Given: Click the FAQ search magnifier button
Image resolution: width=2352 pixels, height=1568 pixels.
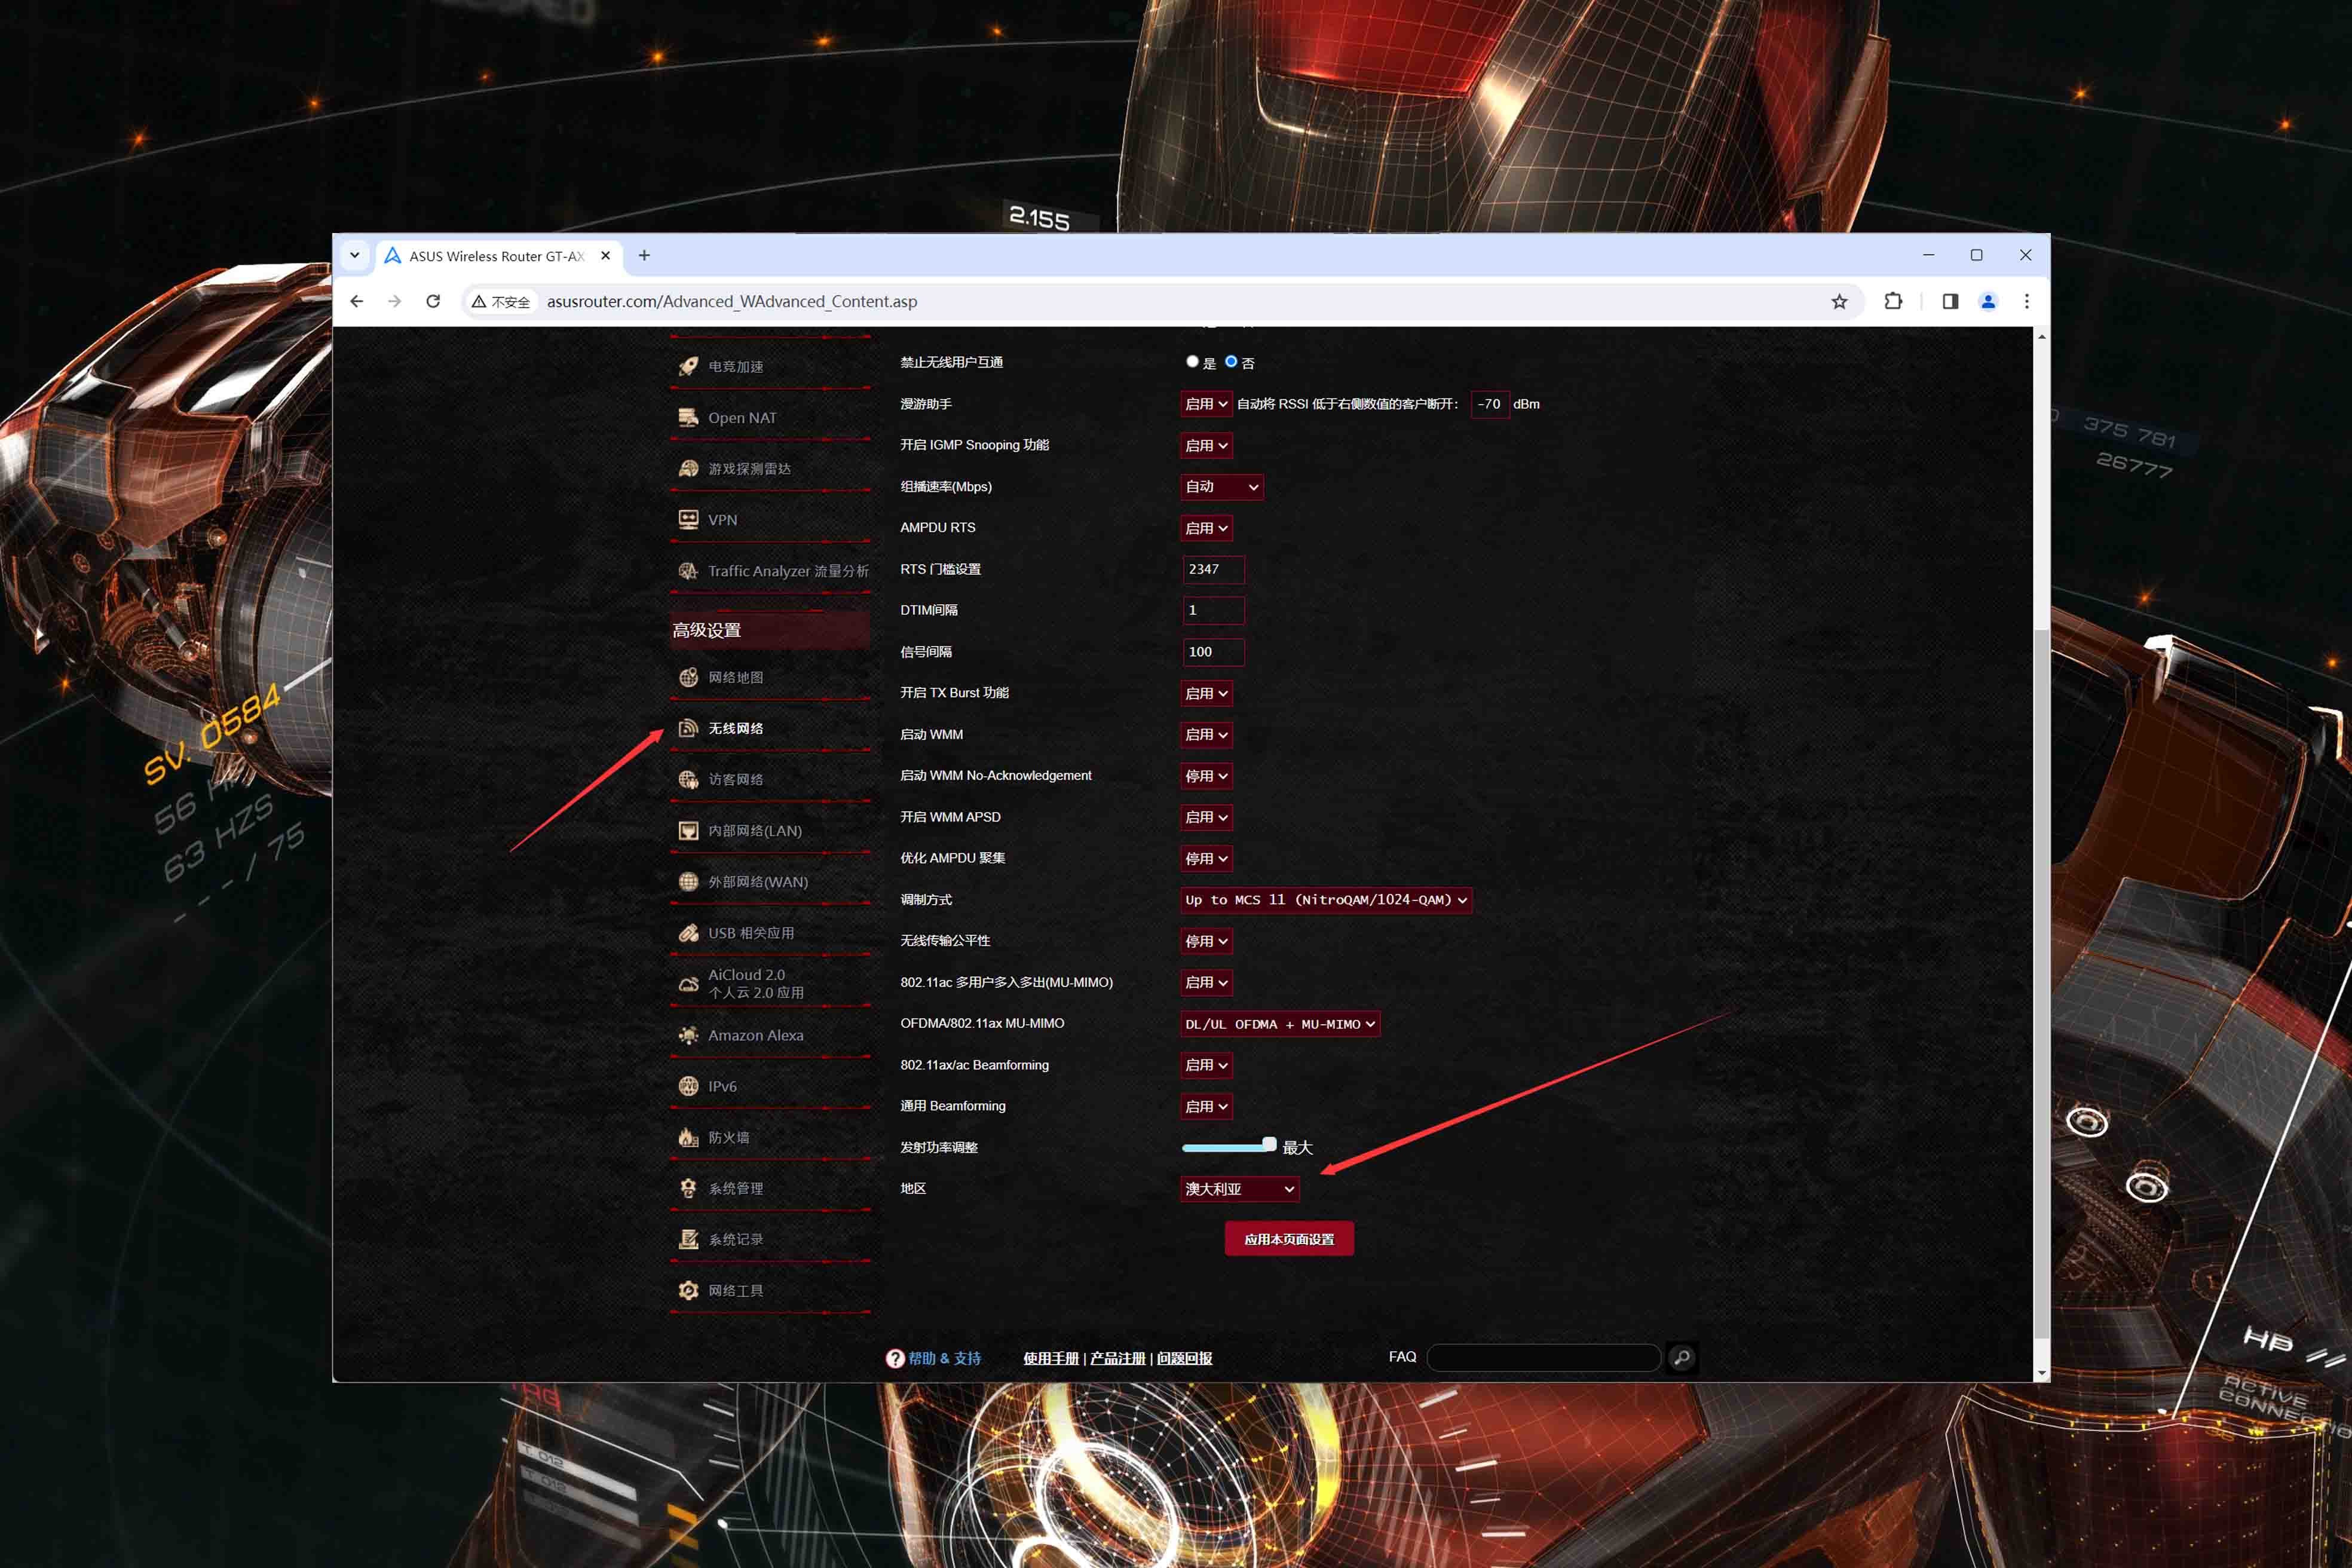Looking at the screenshot, I should point(1682,1358).
